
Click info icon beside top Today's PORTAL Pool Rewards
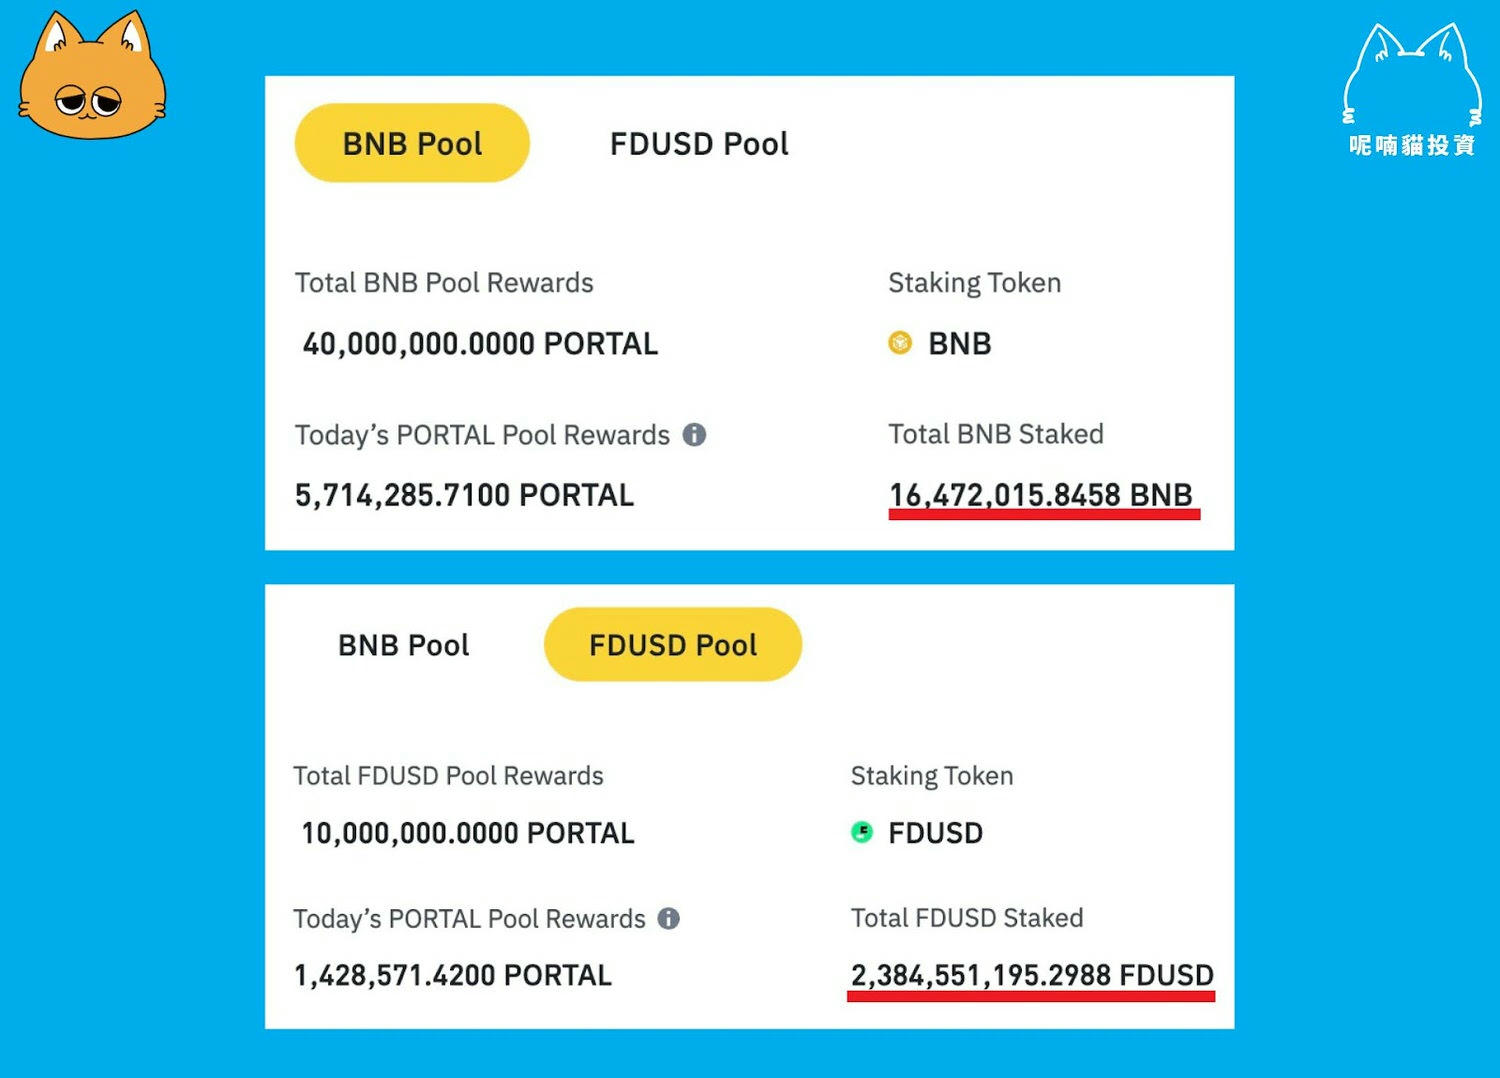point(694,435)
